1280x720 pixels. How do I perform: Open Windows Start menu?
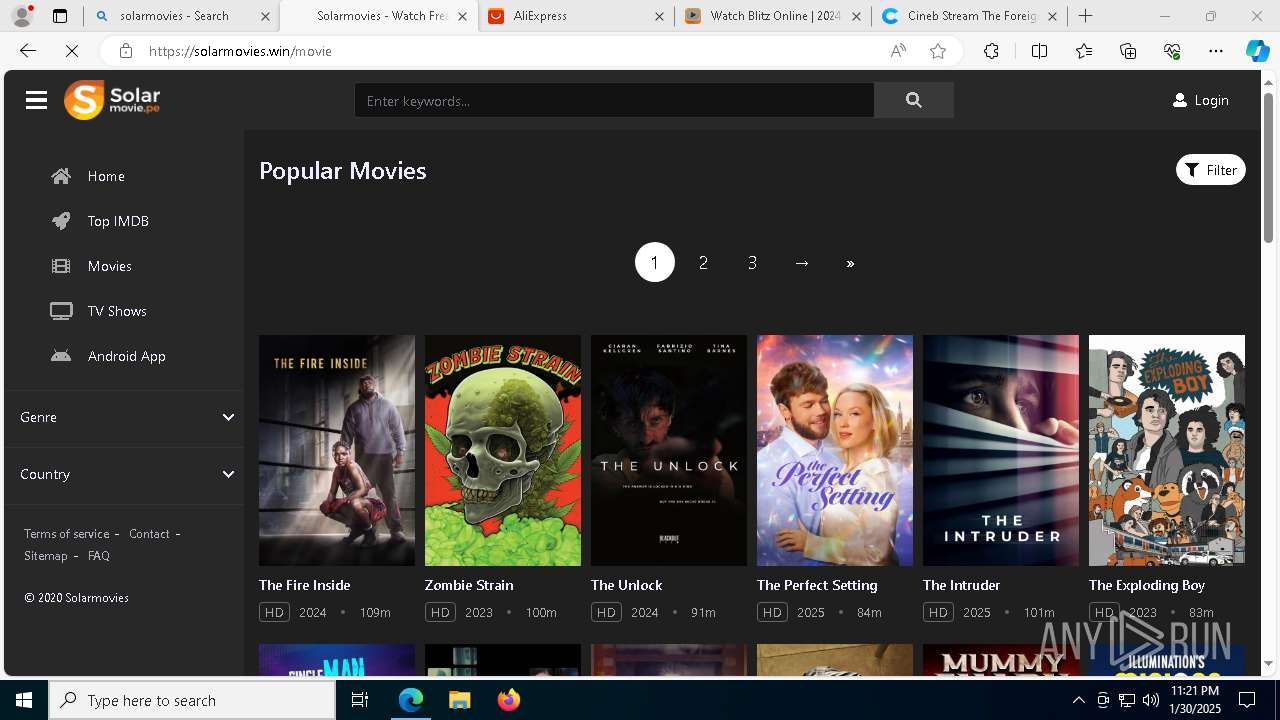tap(24, 700)
